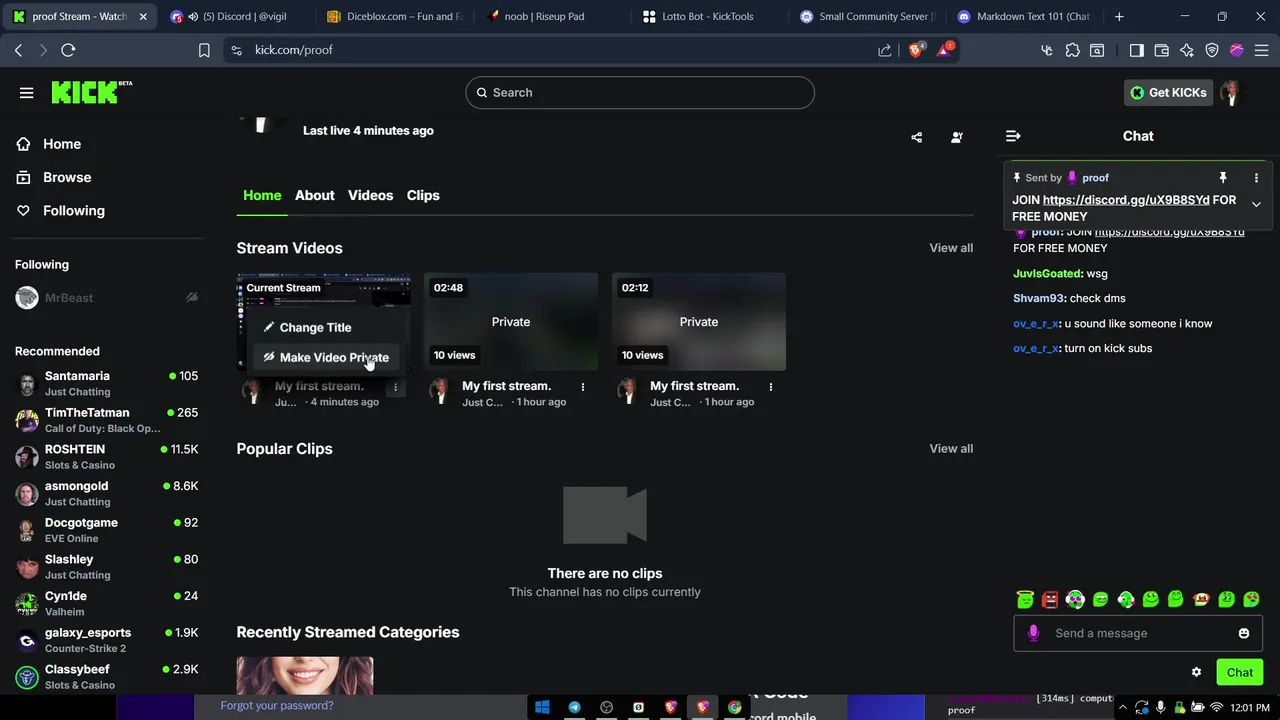Open pinned message three-dot options
Viewport: 1280px width, 720px height.
pos(1256,178)
